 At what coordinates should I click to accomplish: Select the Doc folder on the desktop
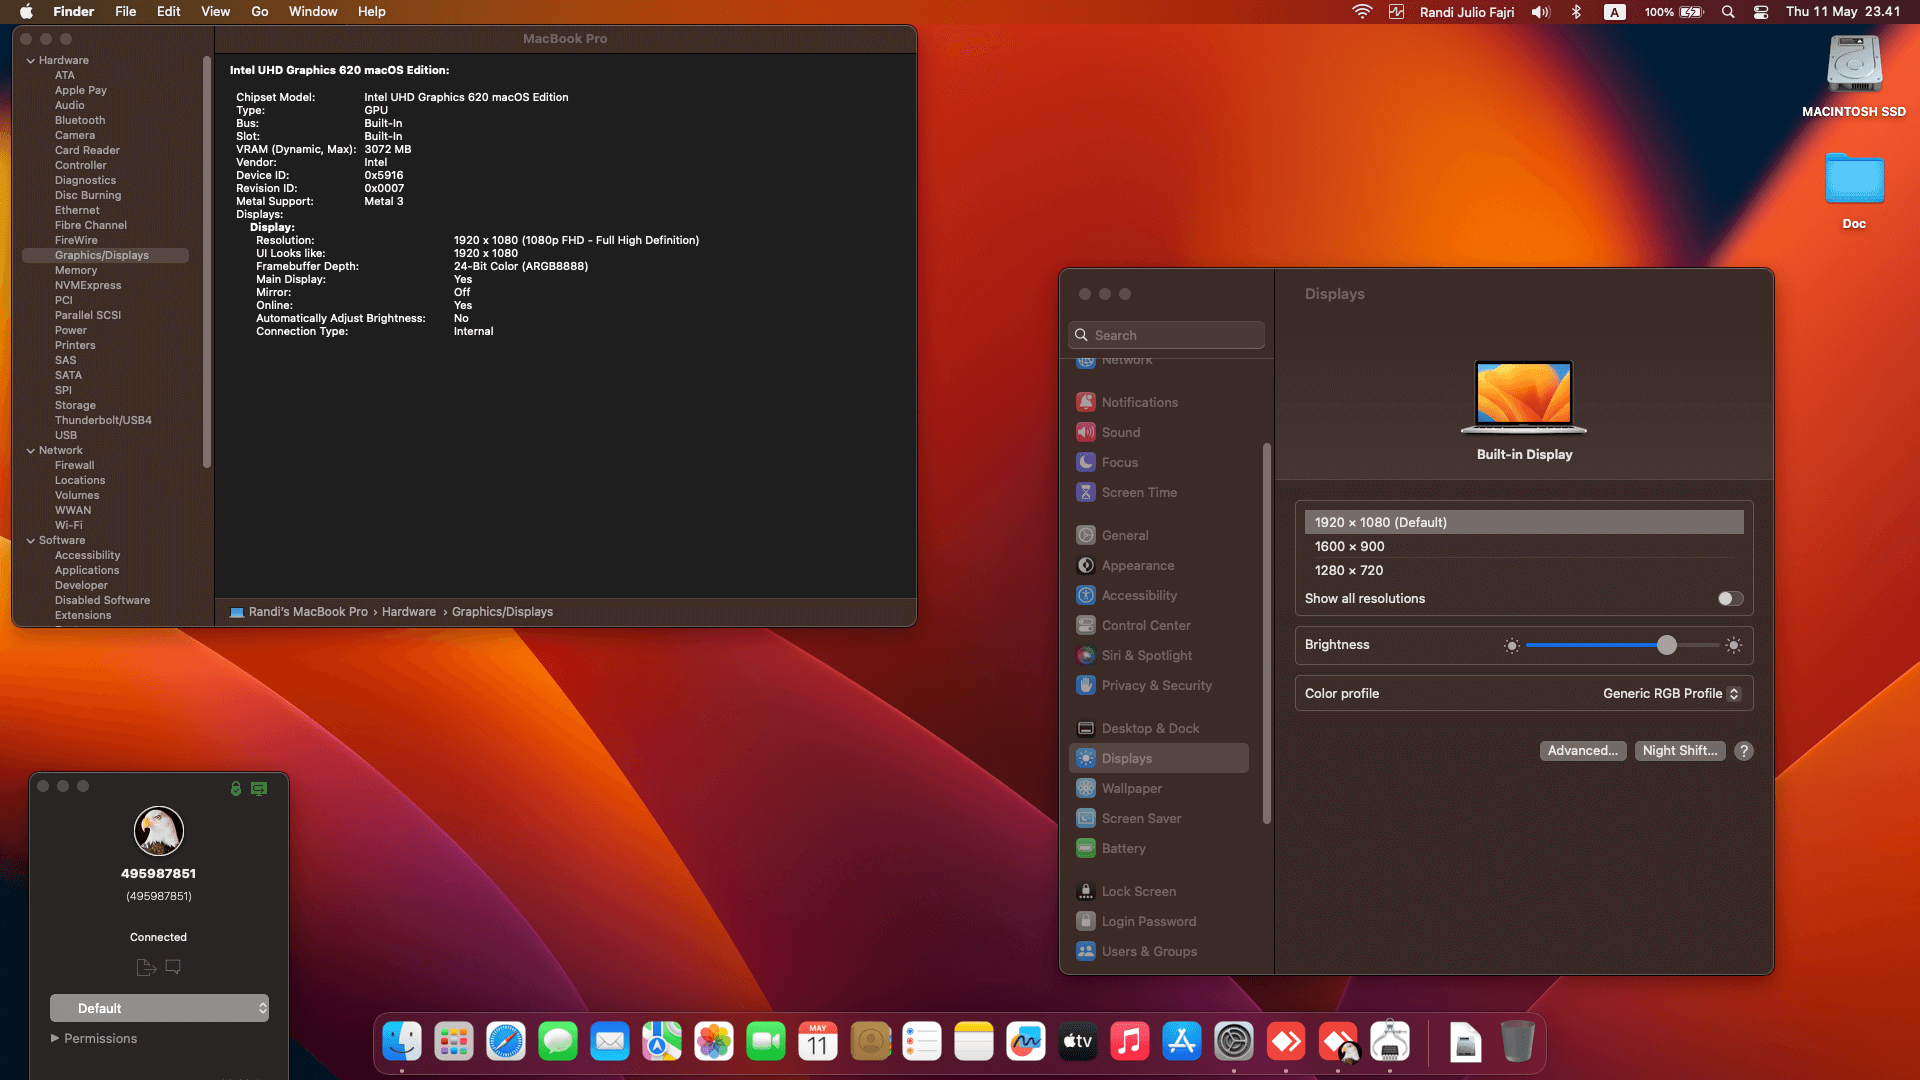coord(1854,191)
